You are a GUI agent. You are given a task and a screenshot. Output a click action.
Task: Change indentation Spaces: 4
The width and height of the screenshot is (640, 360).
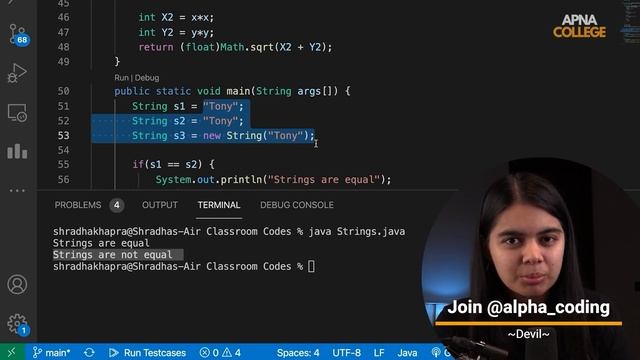point(298,352)
